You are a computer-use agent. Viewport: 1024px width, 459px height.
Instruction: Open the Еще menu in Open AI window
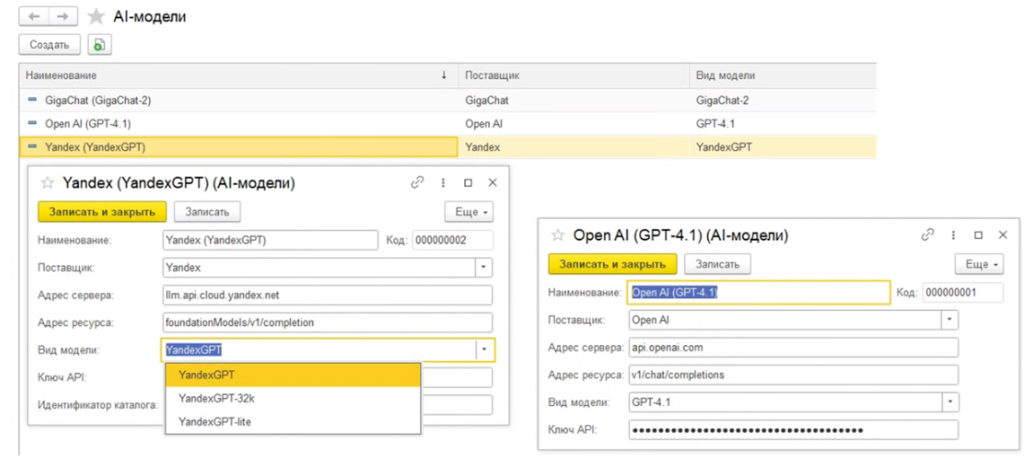point(979,264)
